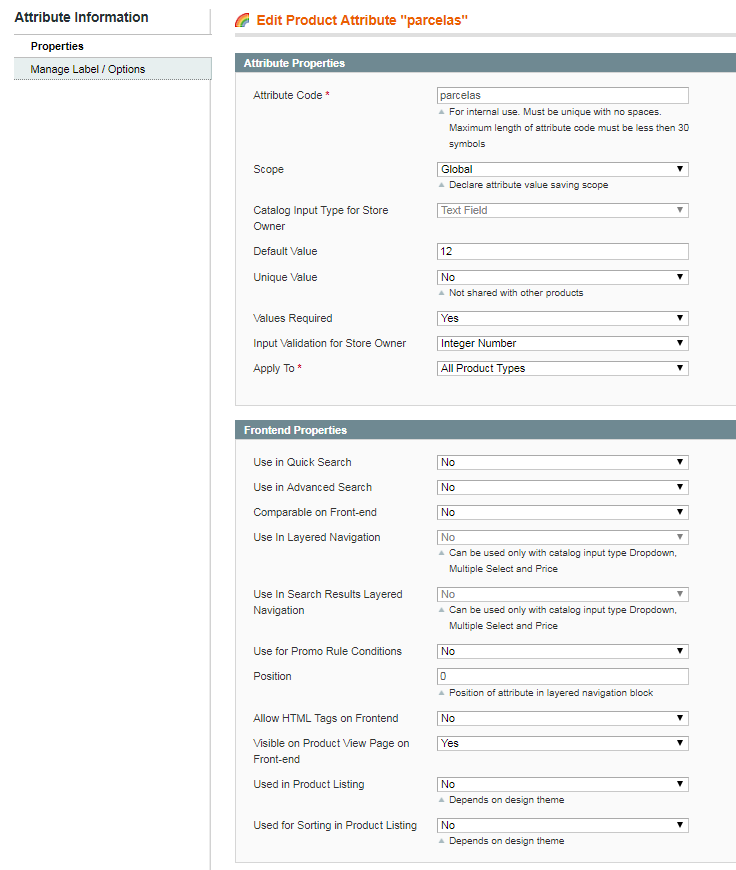Click the Default Value text field
This screenshot has width=736, height=870.
coord(563,251)
